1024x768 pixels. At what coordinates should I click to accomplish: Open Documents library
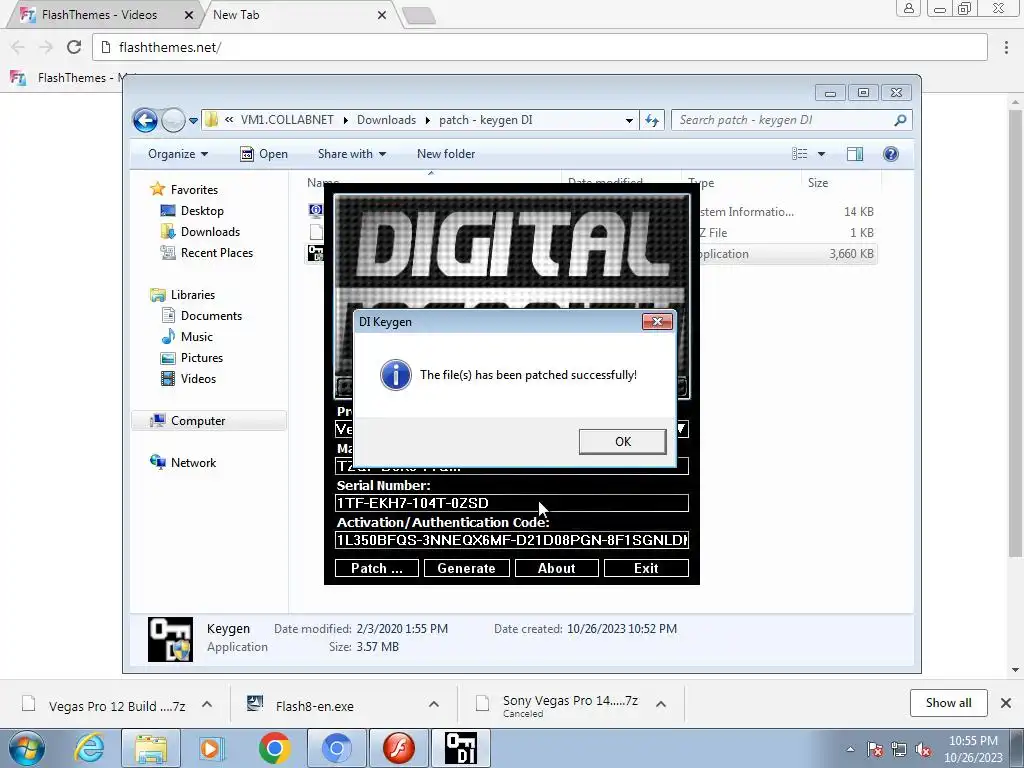211,316
